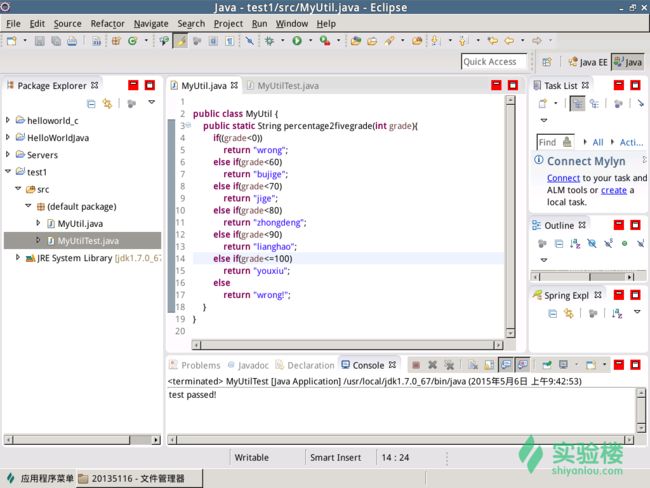The height and width of the screenshot is (488, 650).
Task: Click the green Run button in toolbar
Action: [x=297, y=41]
